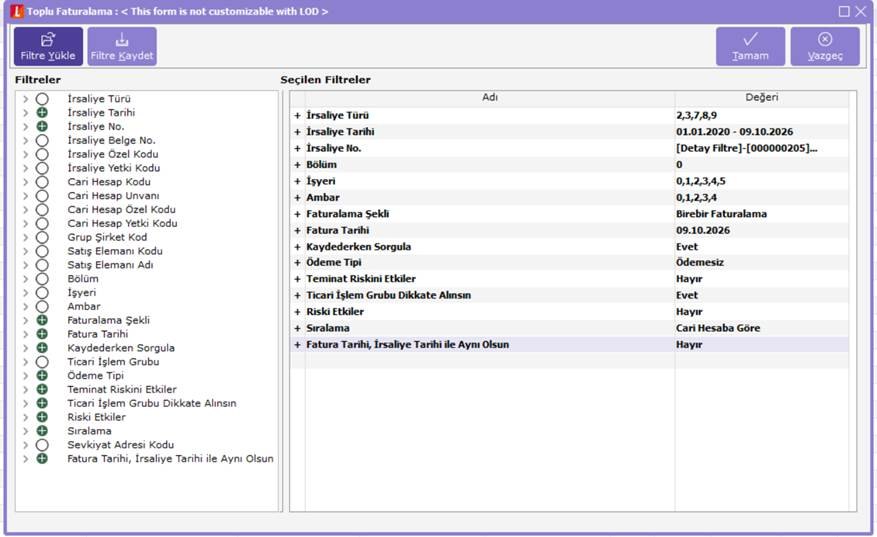This screenshot has width=877, height=537.
Task: Expand the Faturalama Şekli row in Seçilen Filtreler
Action: (298, 214)
